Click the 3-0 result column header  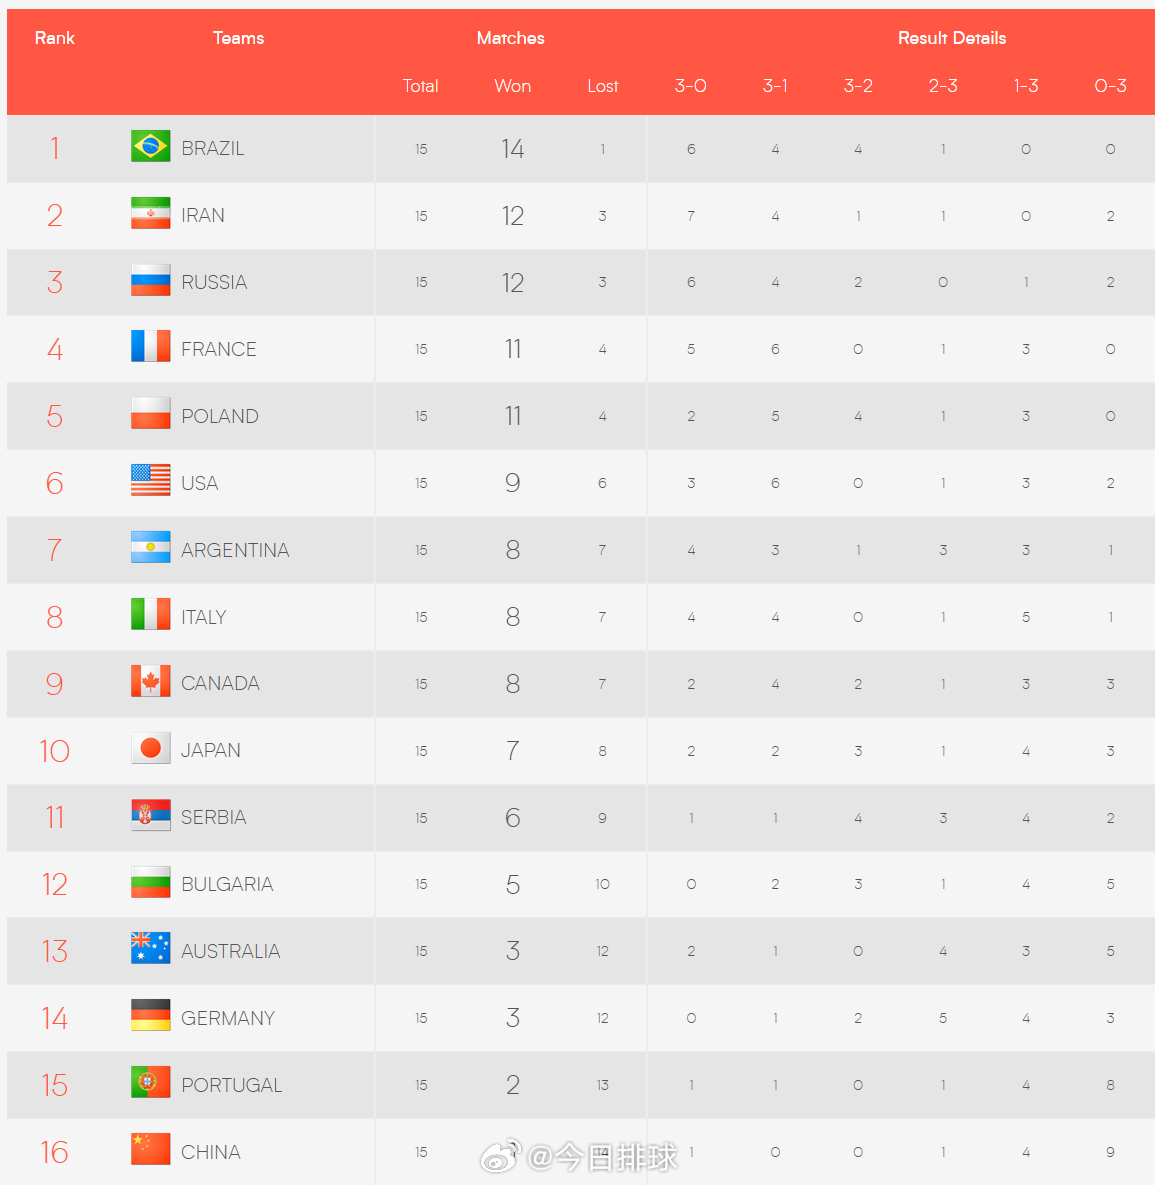(691, 86)
